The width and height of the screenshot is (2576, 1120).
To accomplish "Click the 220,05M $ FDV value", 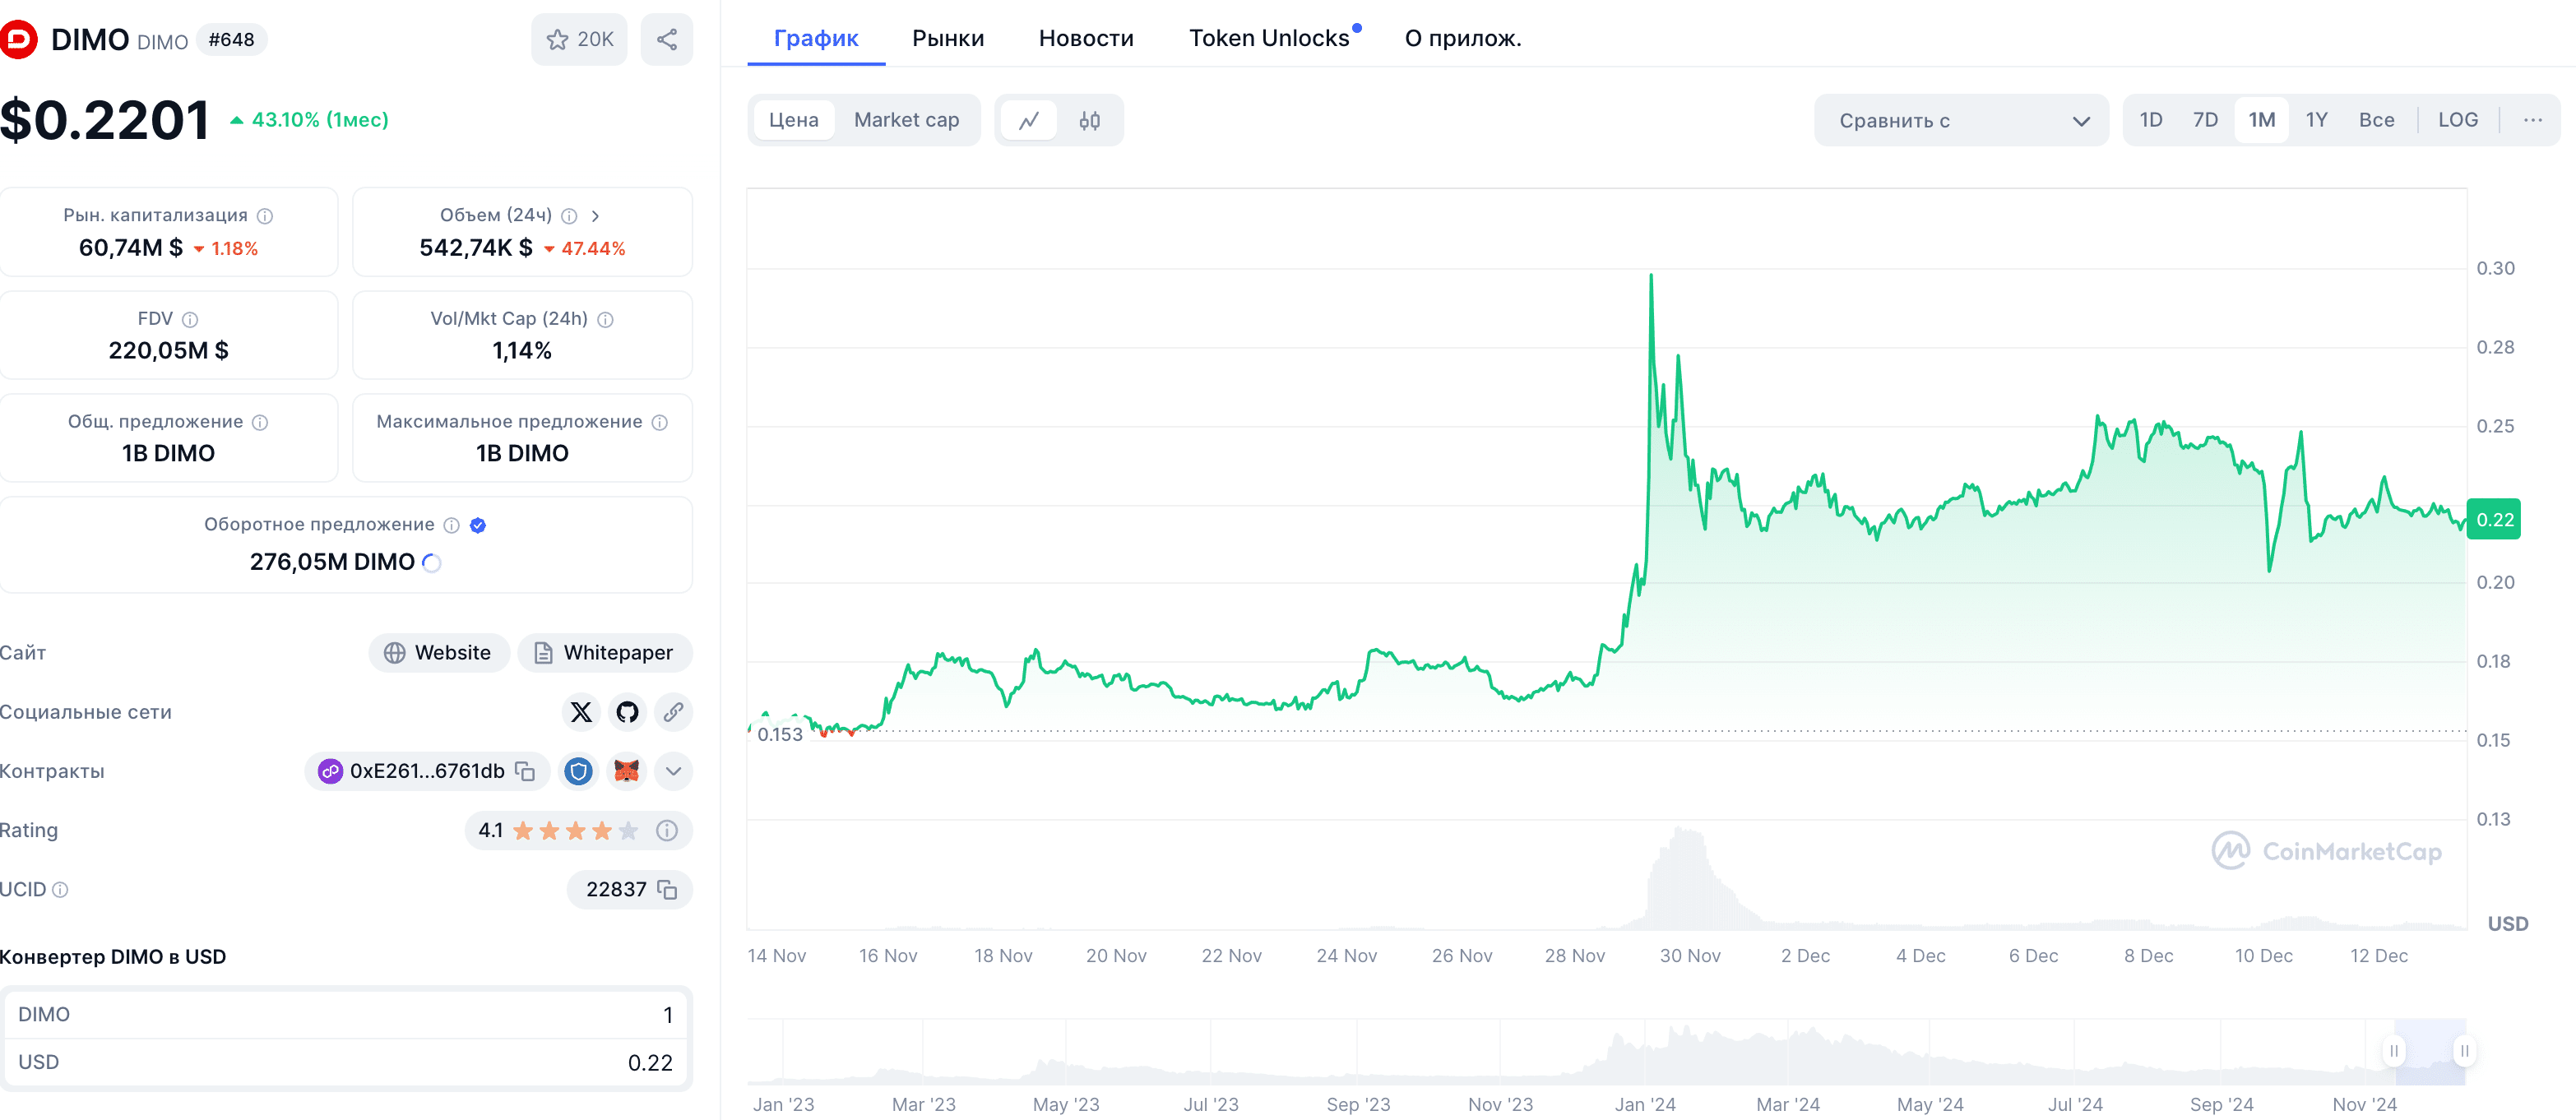I will click(x=169, y=351).
